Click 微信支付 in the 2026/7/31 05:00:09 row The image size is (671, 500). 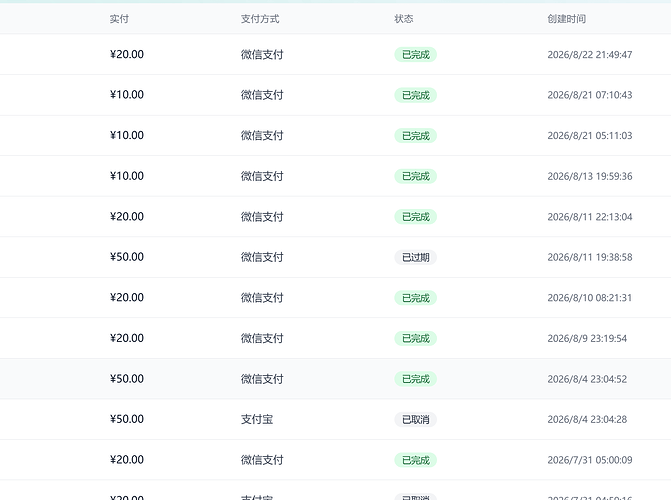click(x=262, y=460)
